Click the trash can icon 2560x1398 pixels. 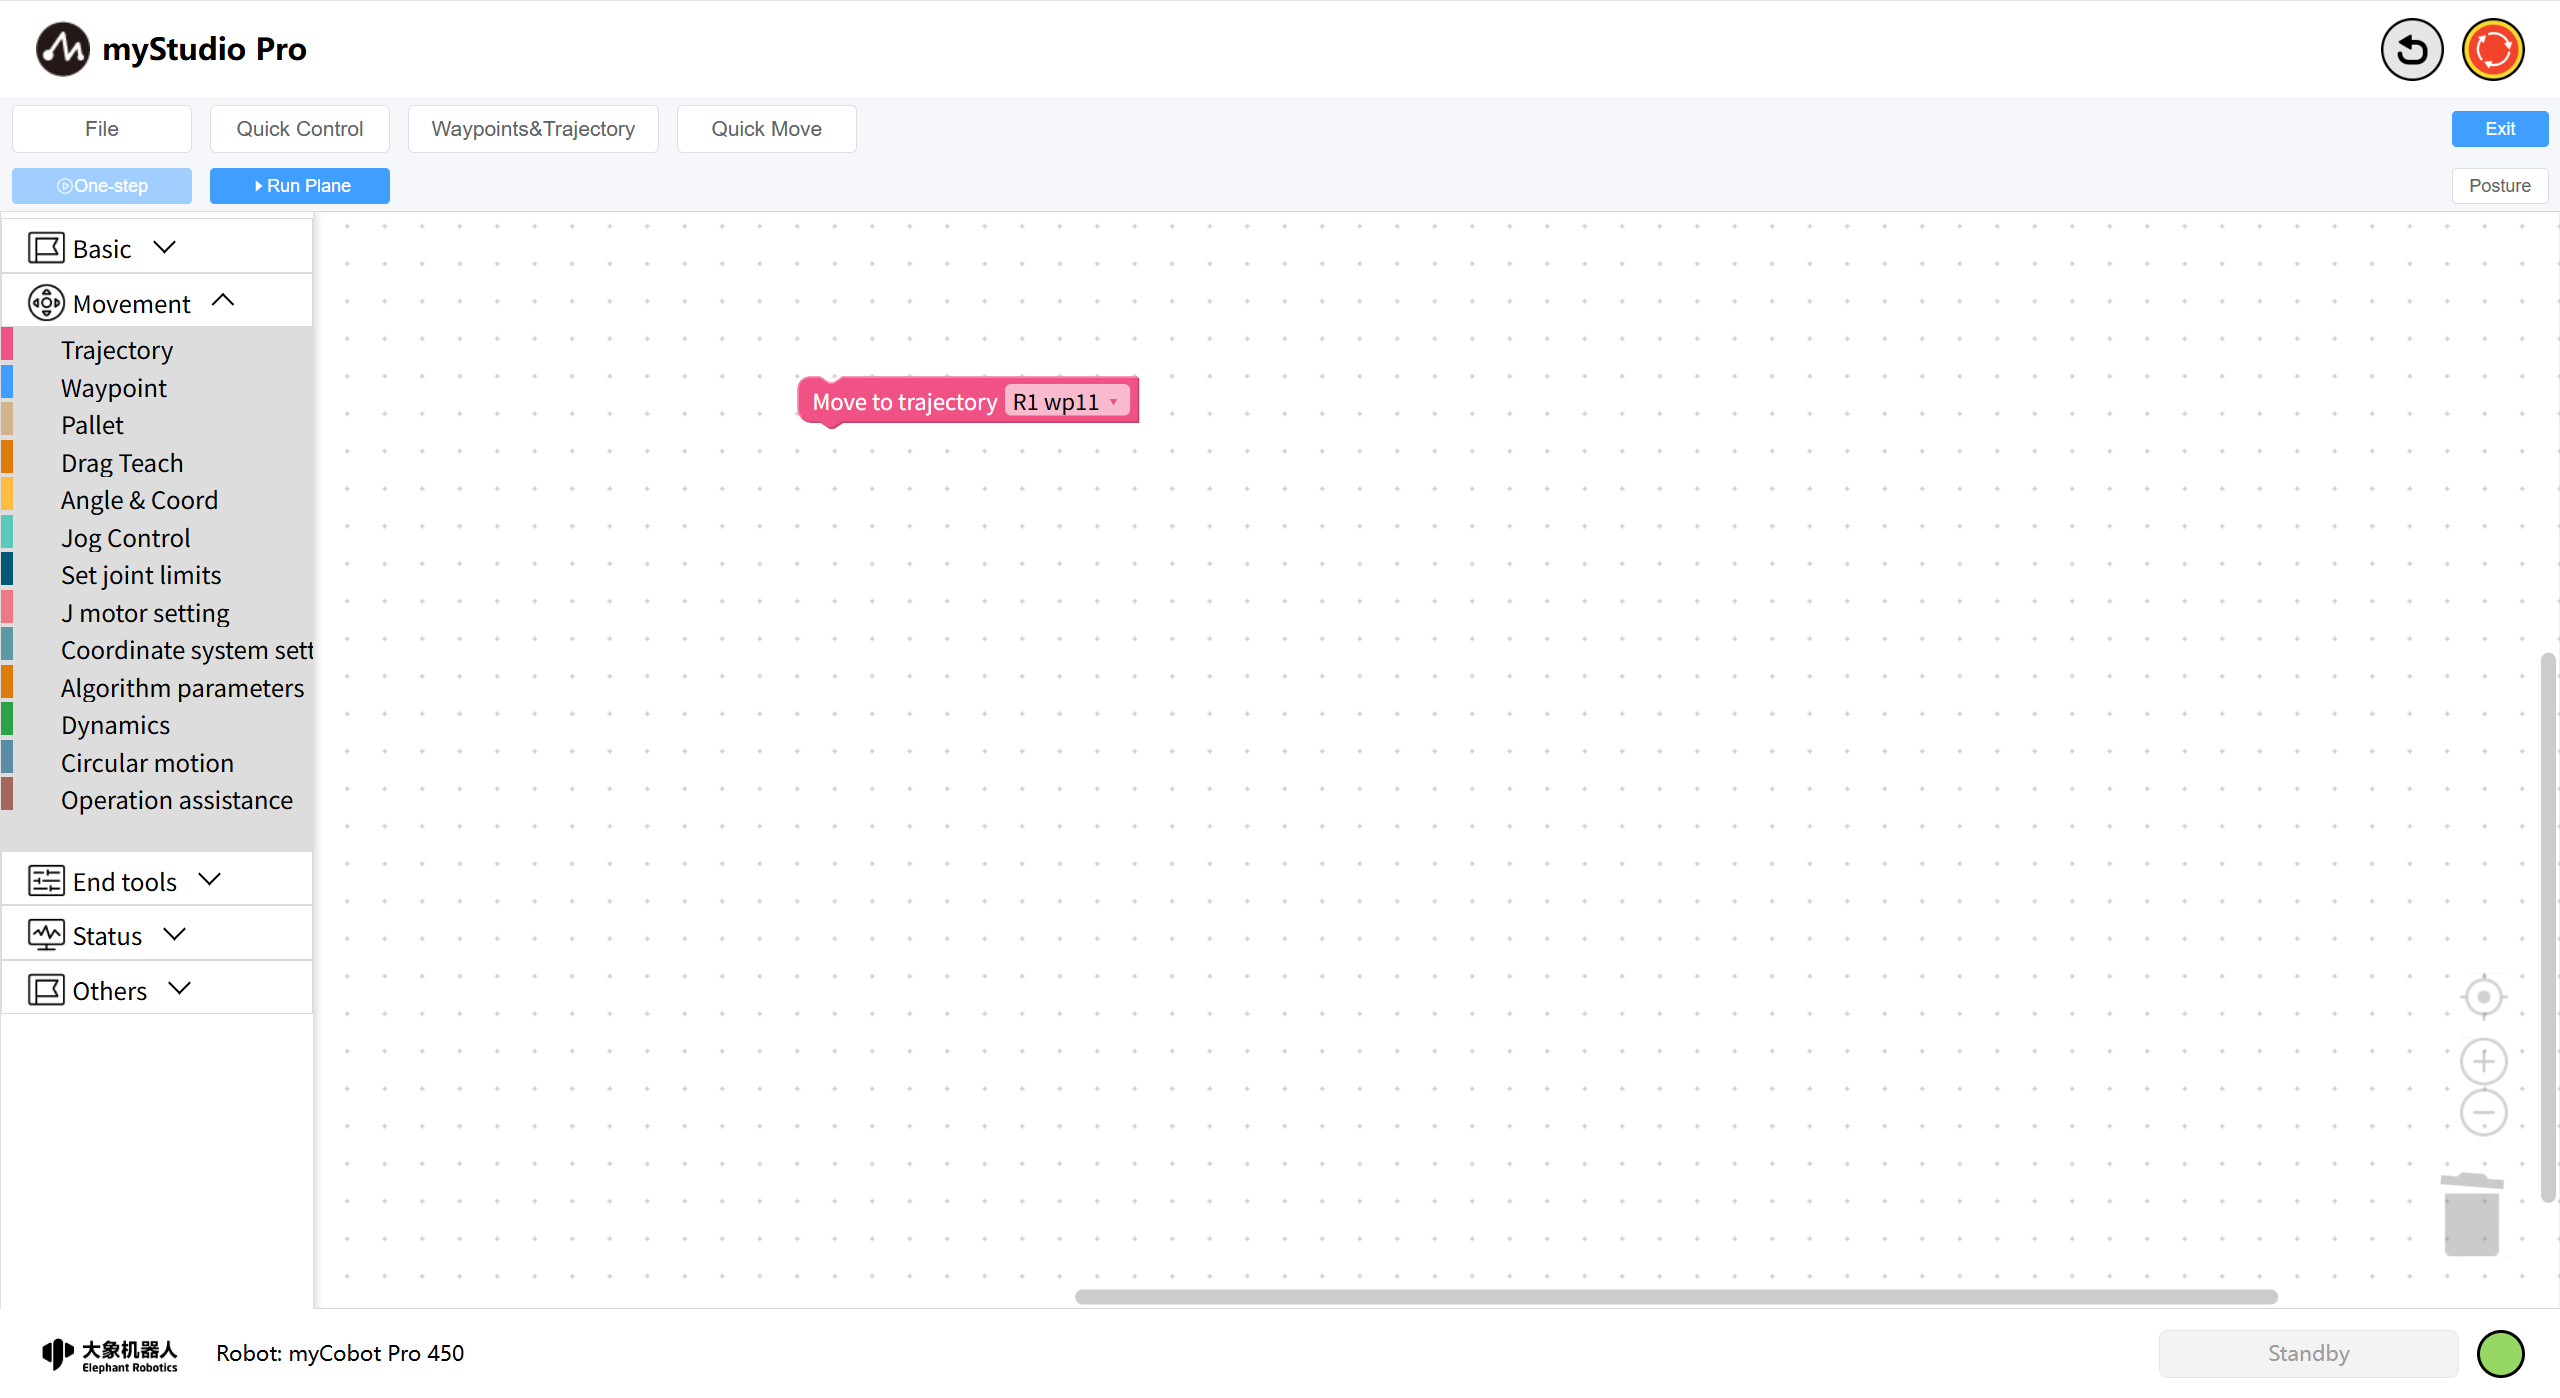(x=2472, y=1215)
